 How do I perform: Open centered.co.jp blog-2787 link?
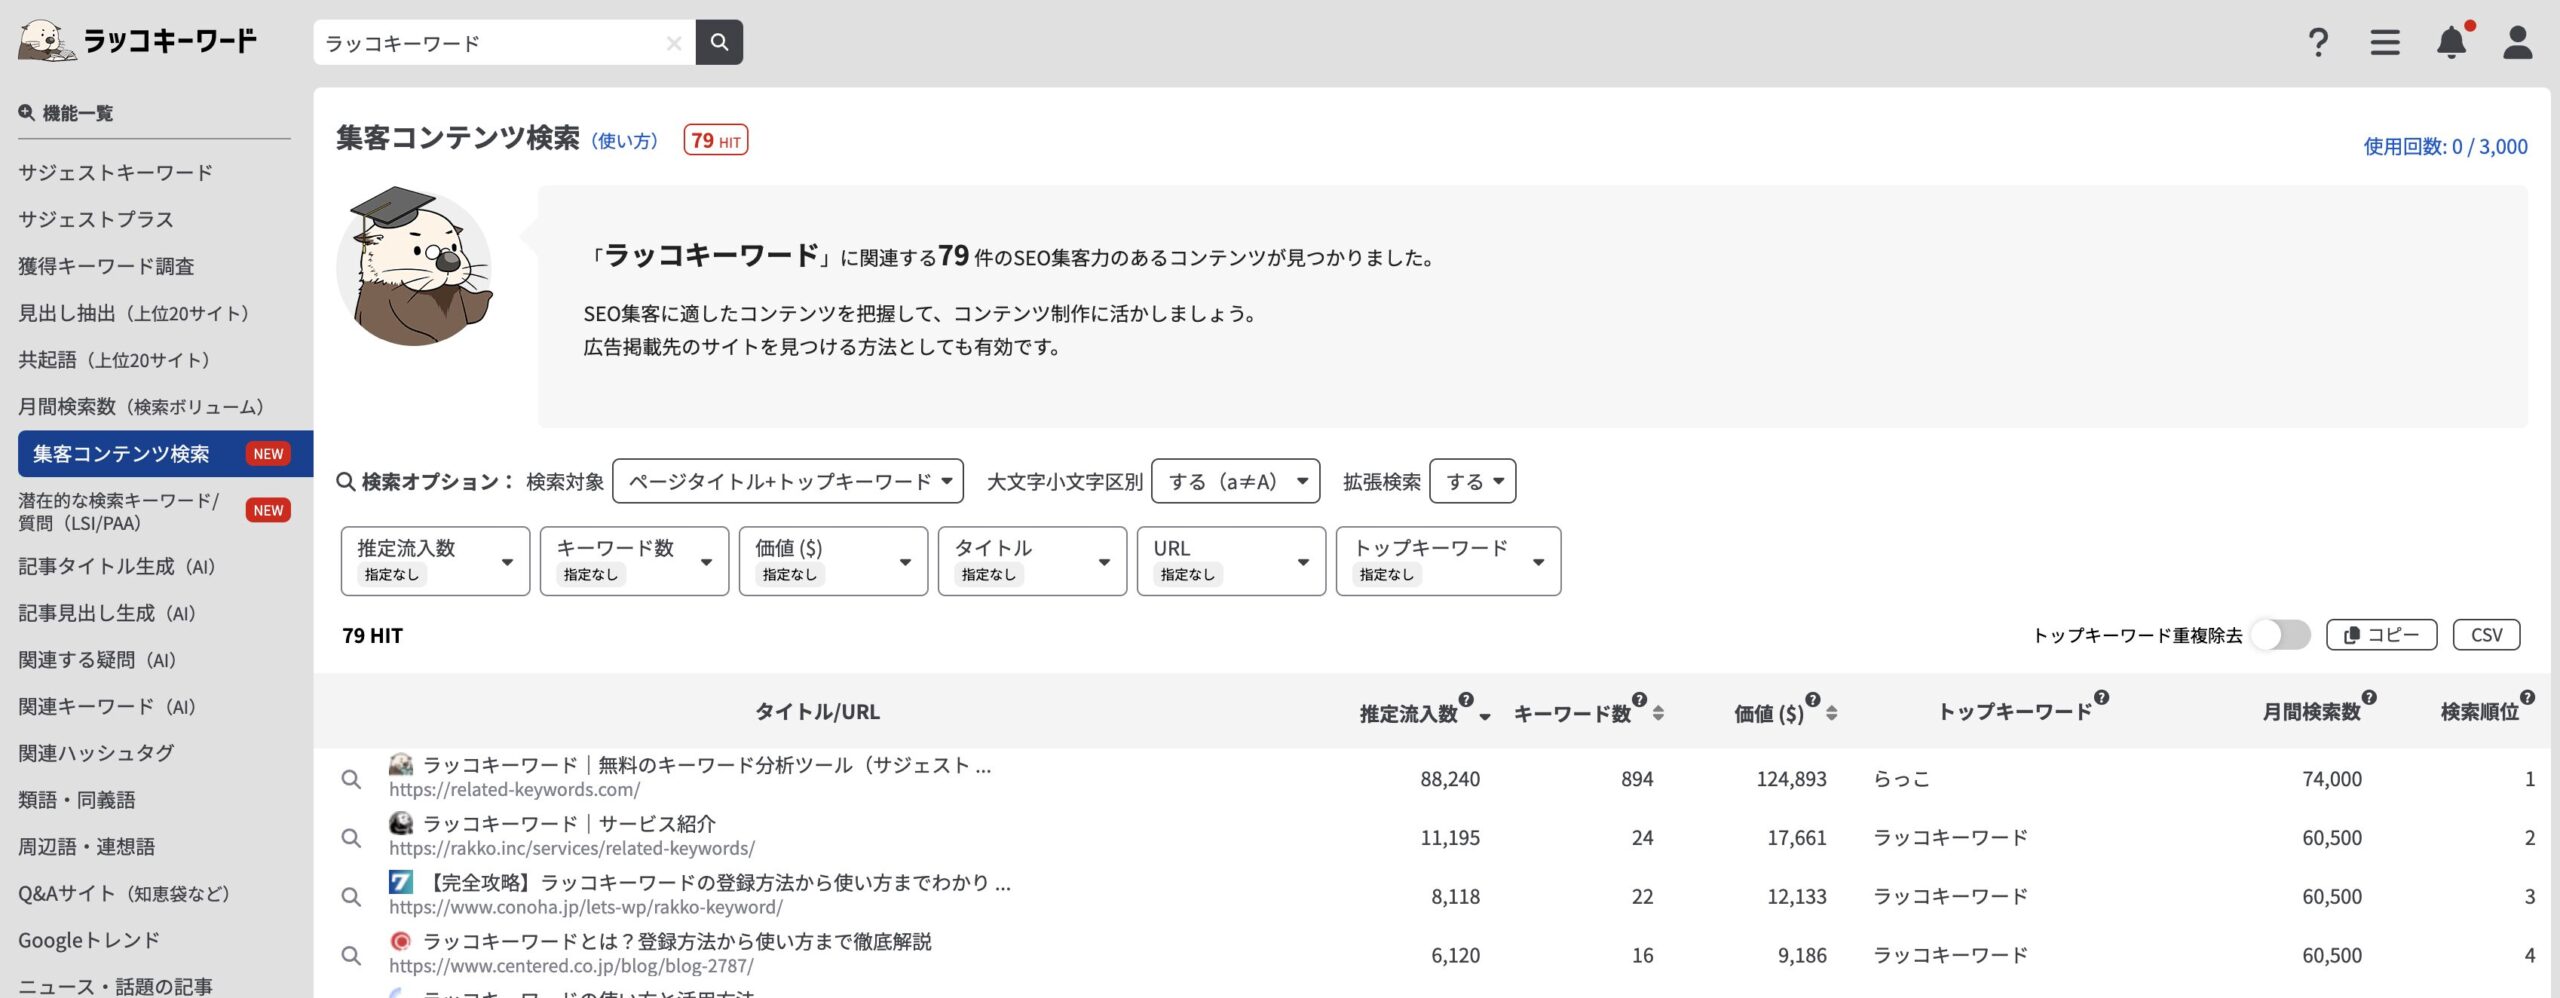pos(571,966)
